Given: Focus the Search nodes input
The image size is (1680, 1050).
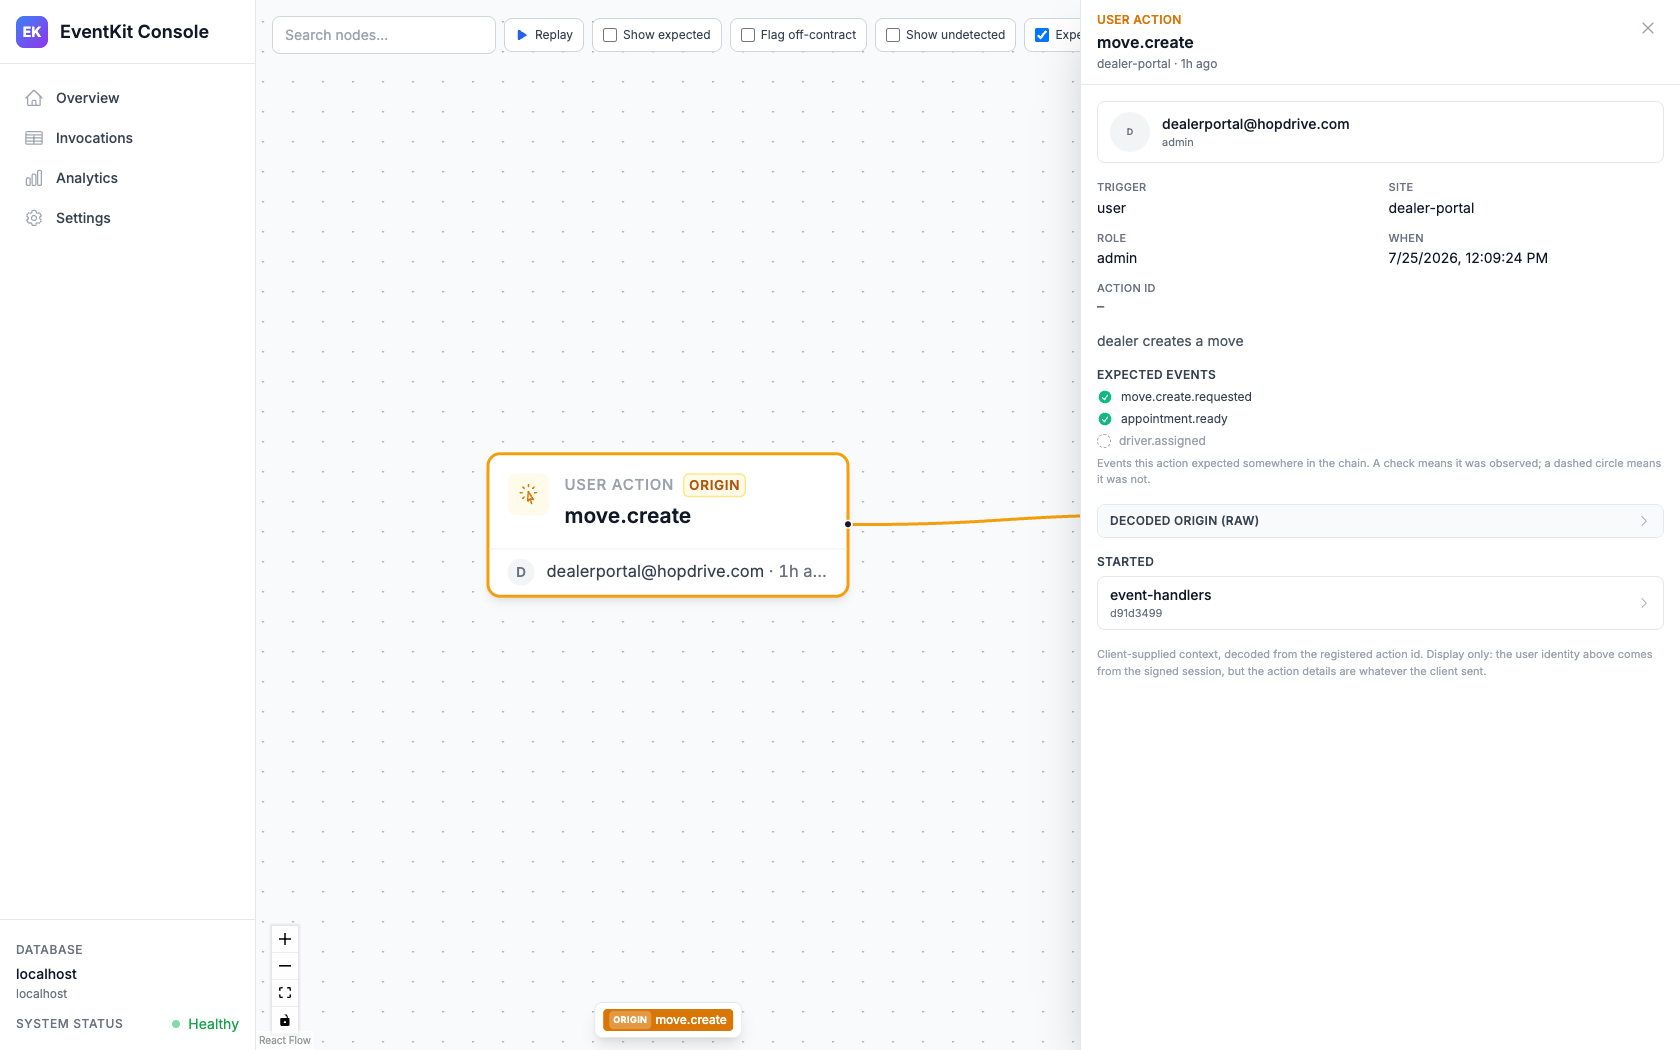Looking at the screenshot, I should [384, 35].
